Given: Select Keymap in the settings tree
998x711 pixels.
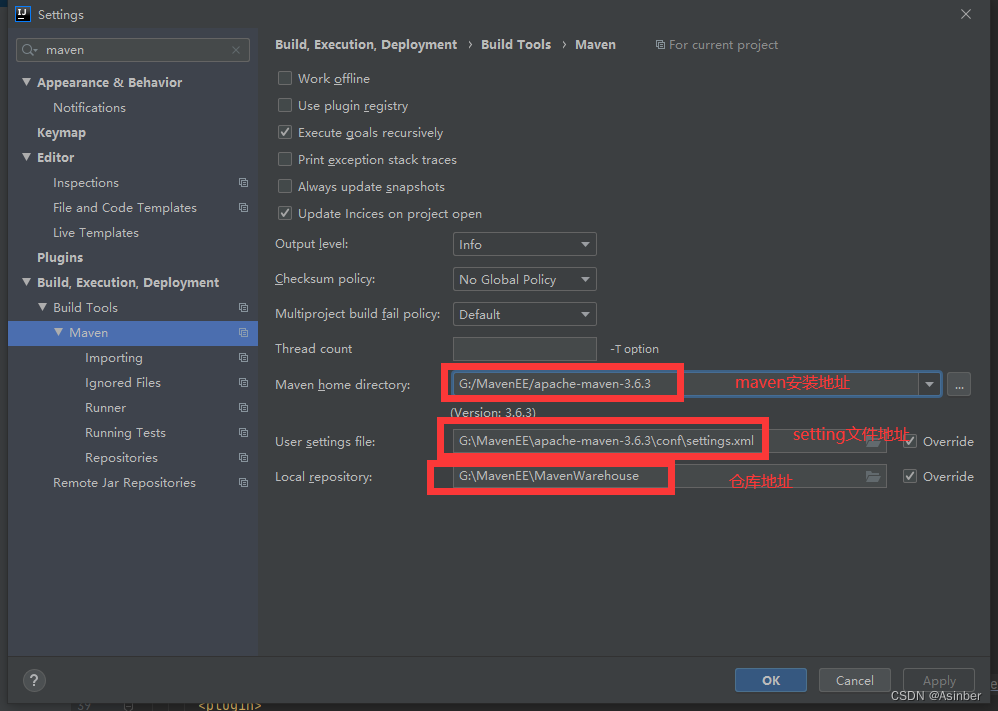Looking at the screenshot, I should (61, 132).
